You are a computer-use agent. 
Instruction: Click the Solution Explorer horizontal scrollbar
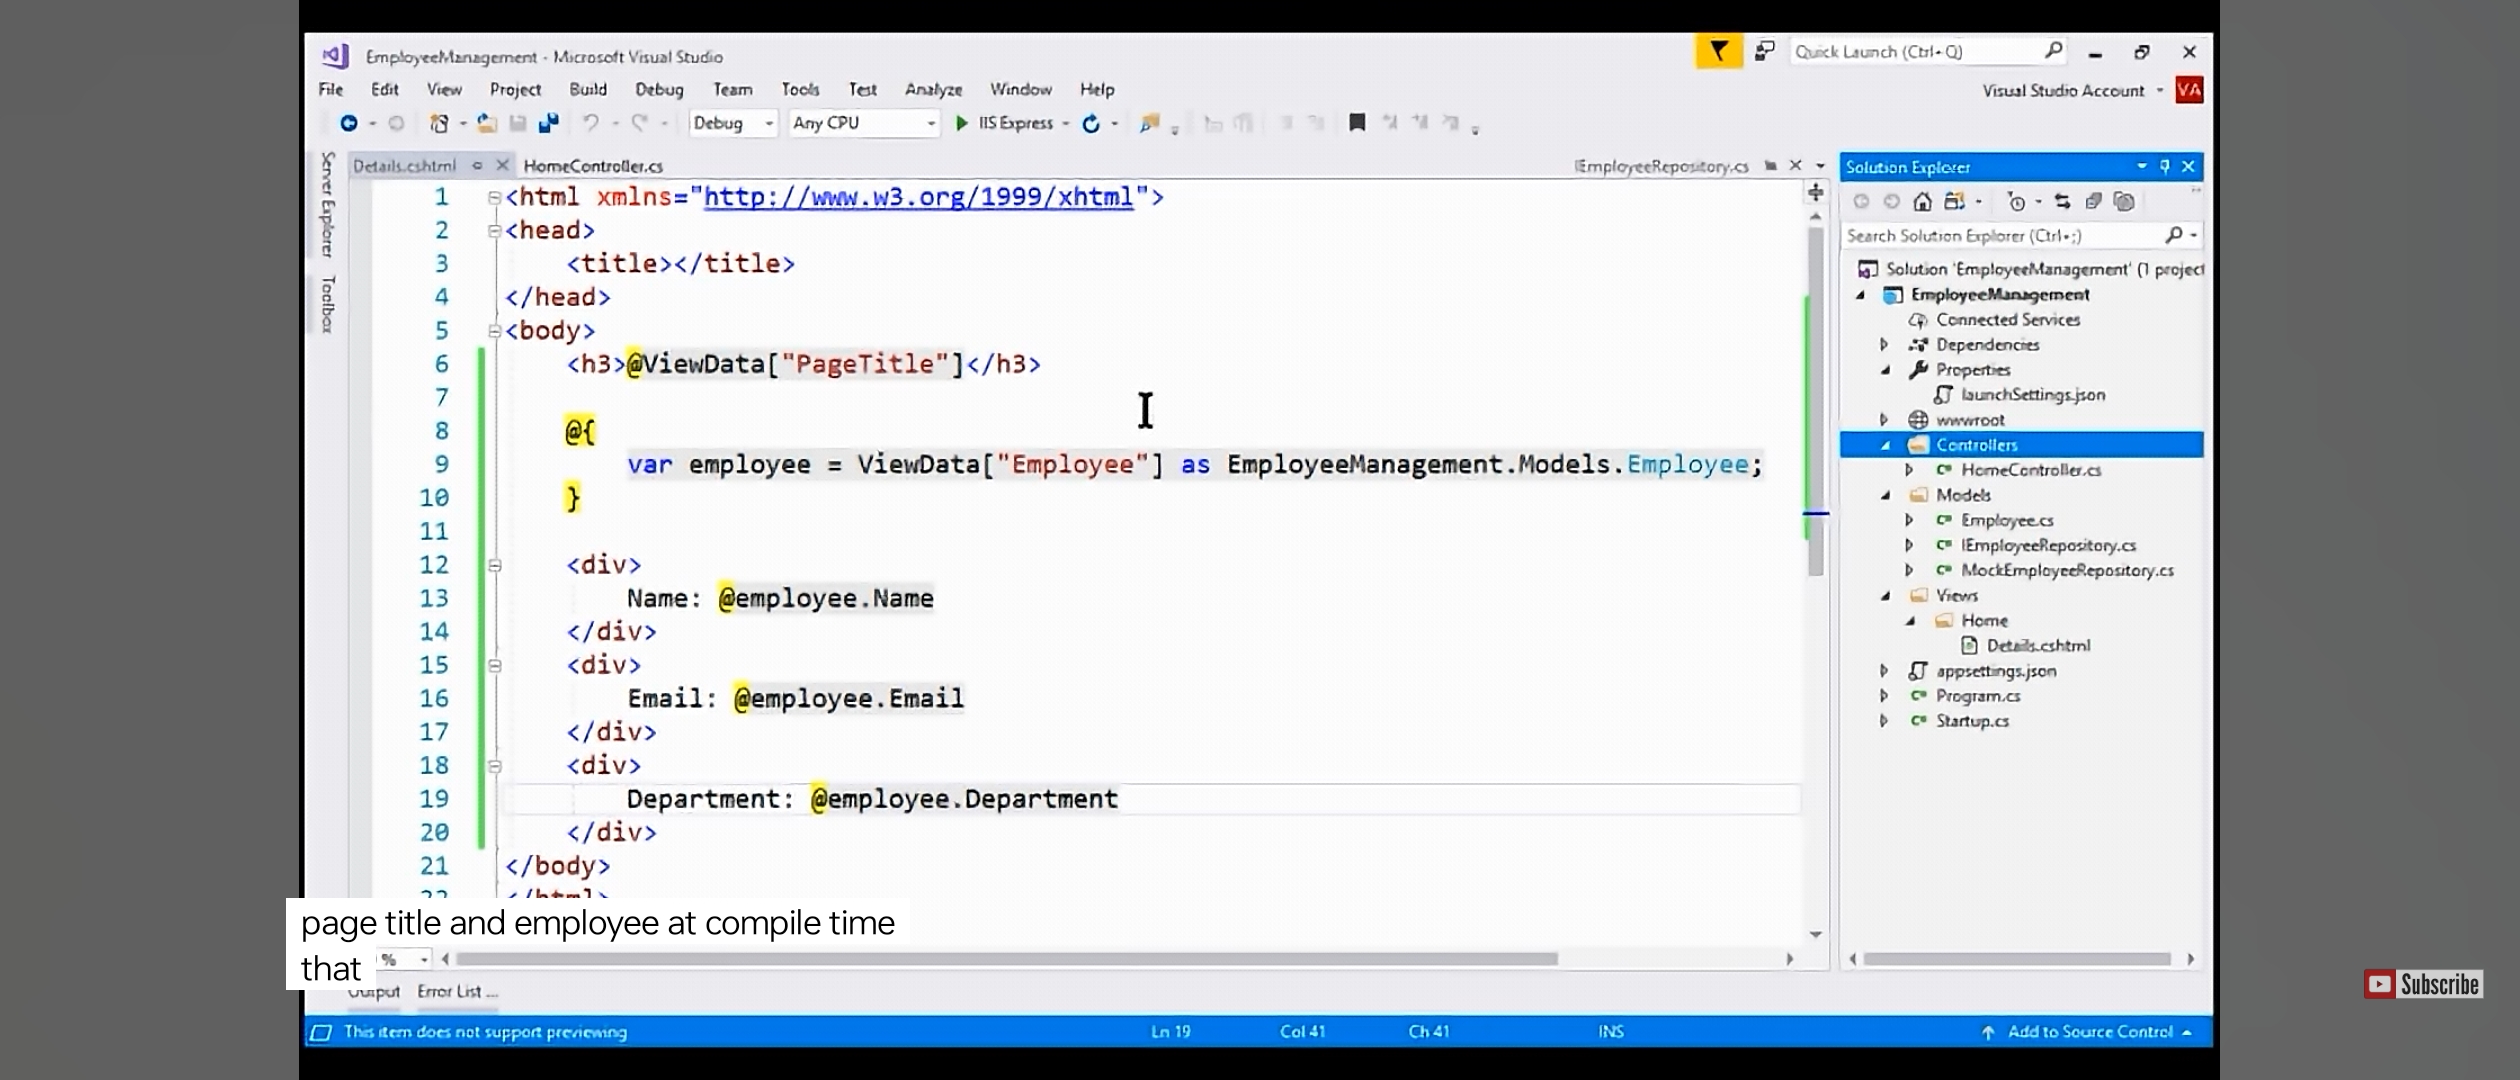2017,959
